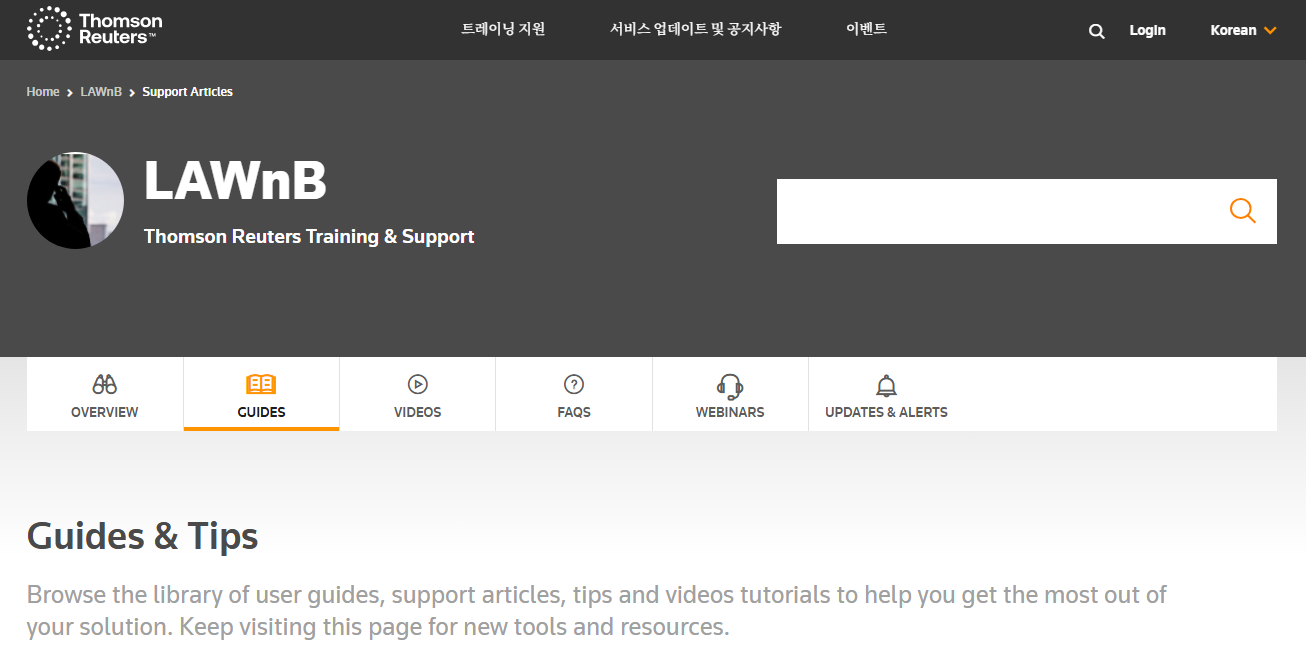Click the Webinars headset icon

coord(730,386)
